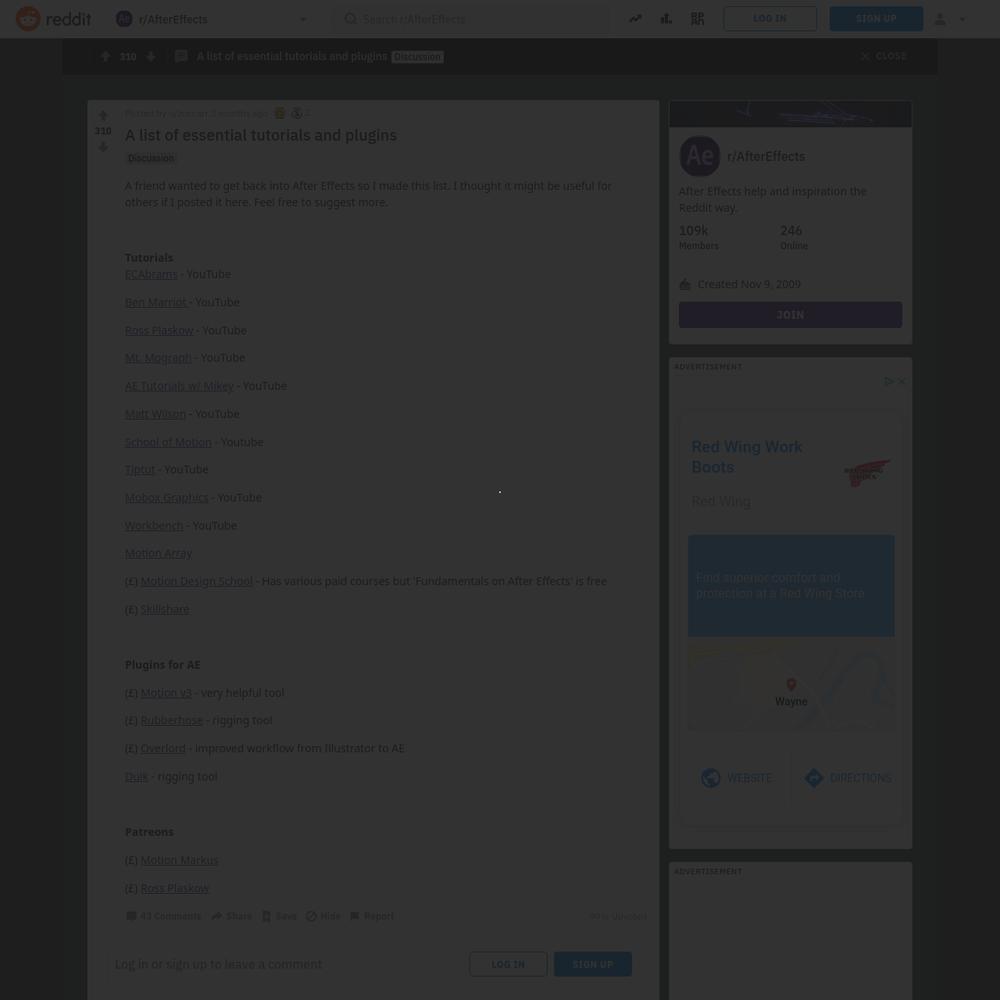Click the Search r/AfterEffects field
The height and width of the screenshot is (1000, 1000).
click(473, 19)
